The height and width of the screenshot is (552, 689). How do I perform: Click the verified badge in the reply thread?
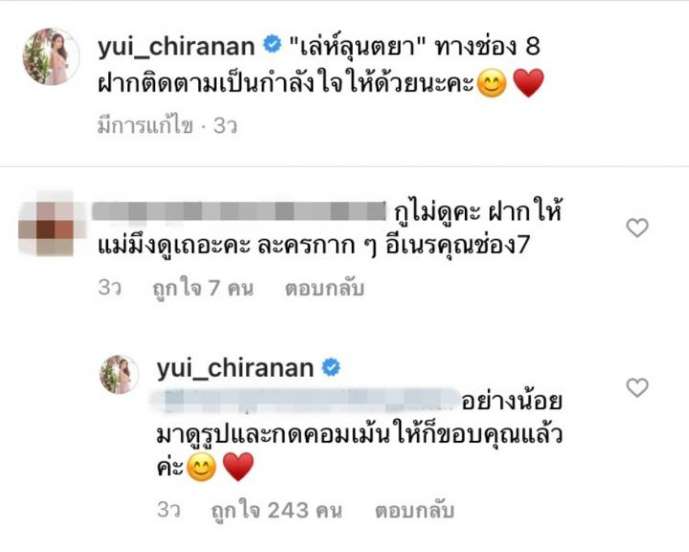pyautogui.click(x=331, y=367)
